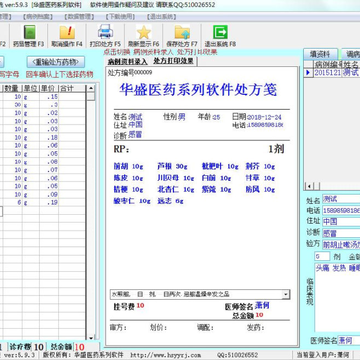Click the quantity cell showing 30
This screenshot has height=360, width=360.
click(12, 105)
